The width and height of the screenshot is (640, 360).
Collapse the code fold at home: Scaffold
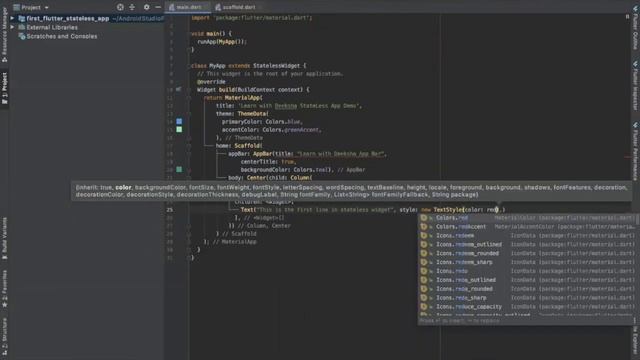[x=189, y=146]
